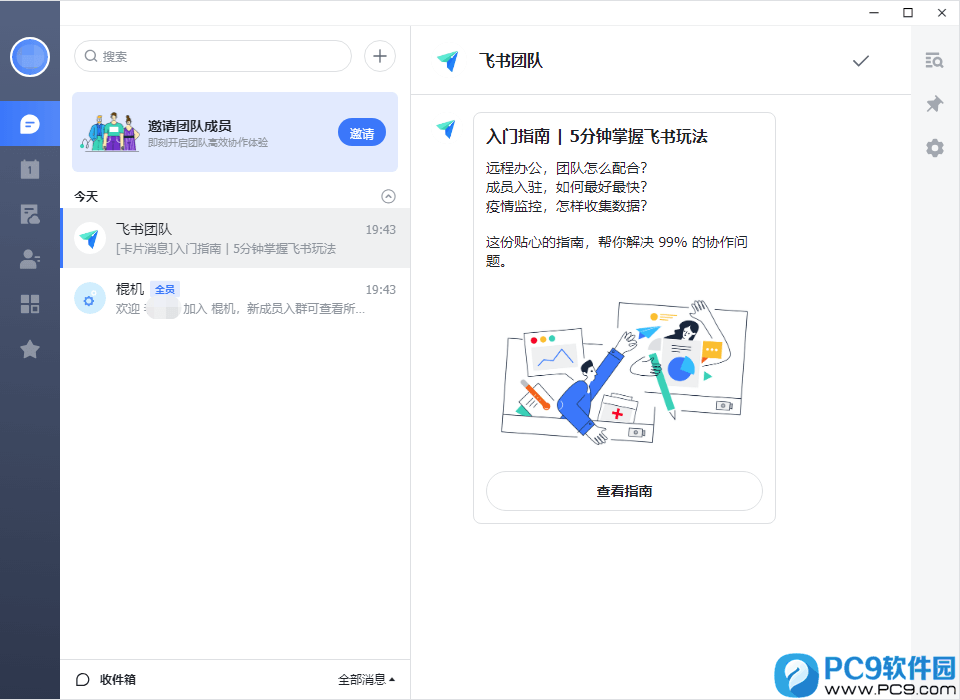Open the cloud Docs icon in sidebar
The height and width of the screenshot is (700, 960).
(30, 214)
